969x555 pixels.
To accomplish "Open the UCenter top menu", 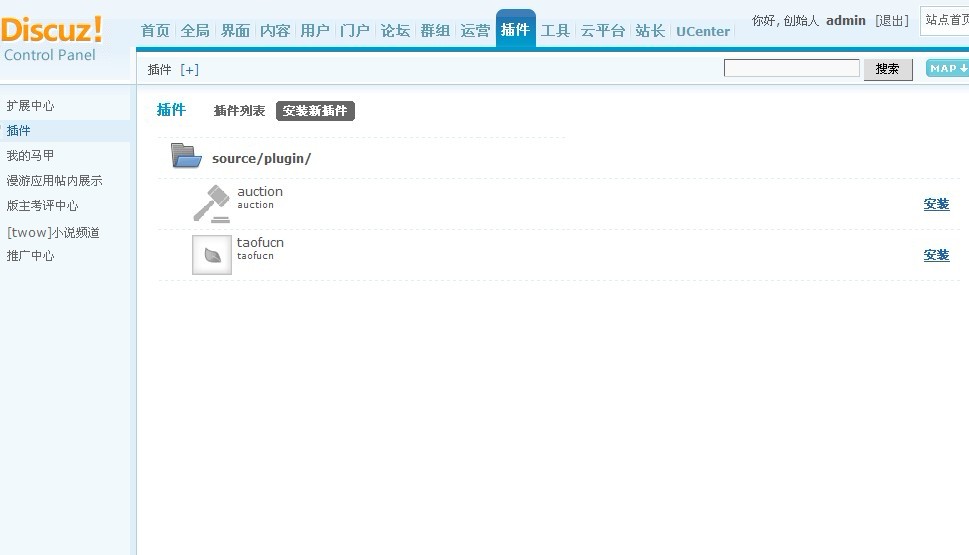I will [703, 32].
